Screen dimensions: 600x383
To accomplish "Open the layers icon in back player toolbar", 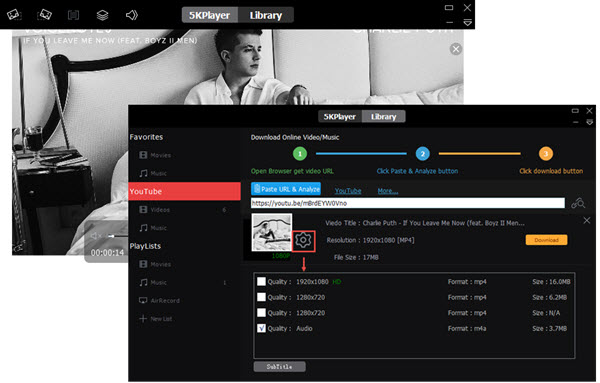I will [102, 15].
